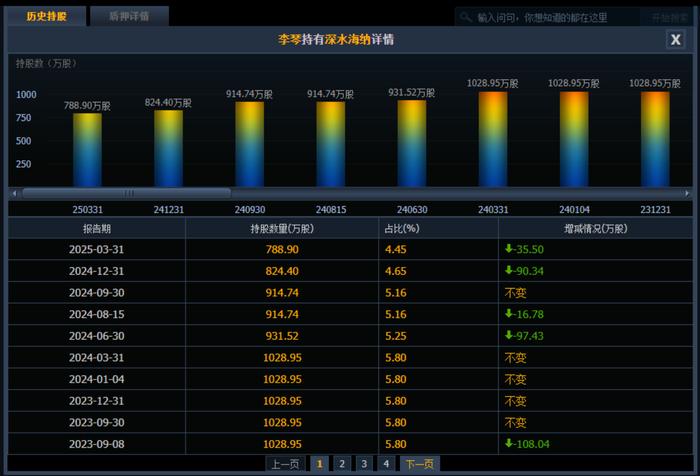This screenshot has height=476, width=700.
Task: Click the 5.25 percentage value
Action: click(396, 336)
